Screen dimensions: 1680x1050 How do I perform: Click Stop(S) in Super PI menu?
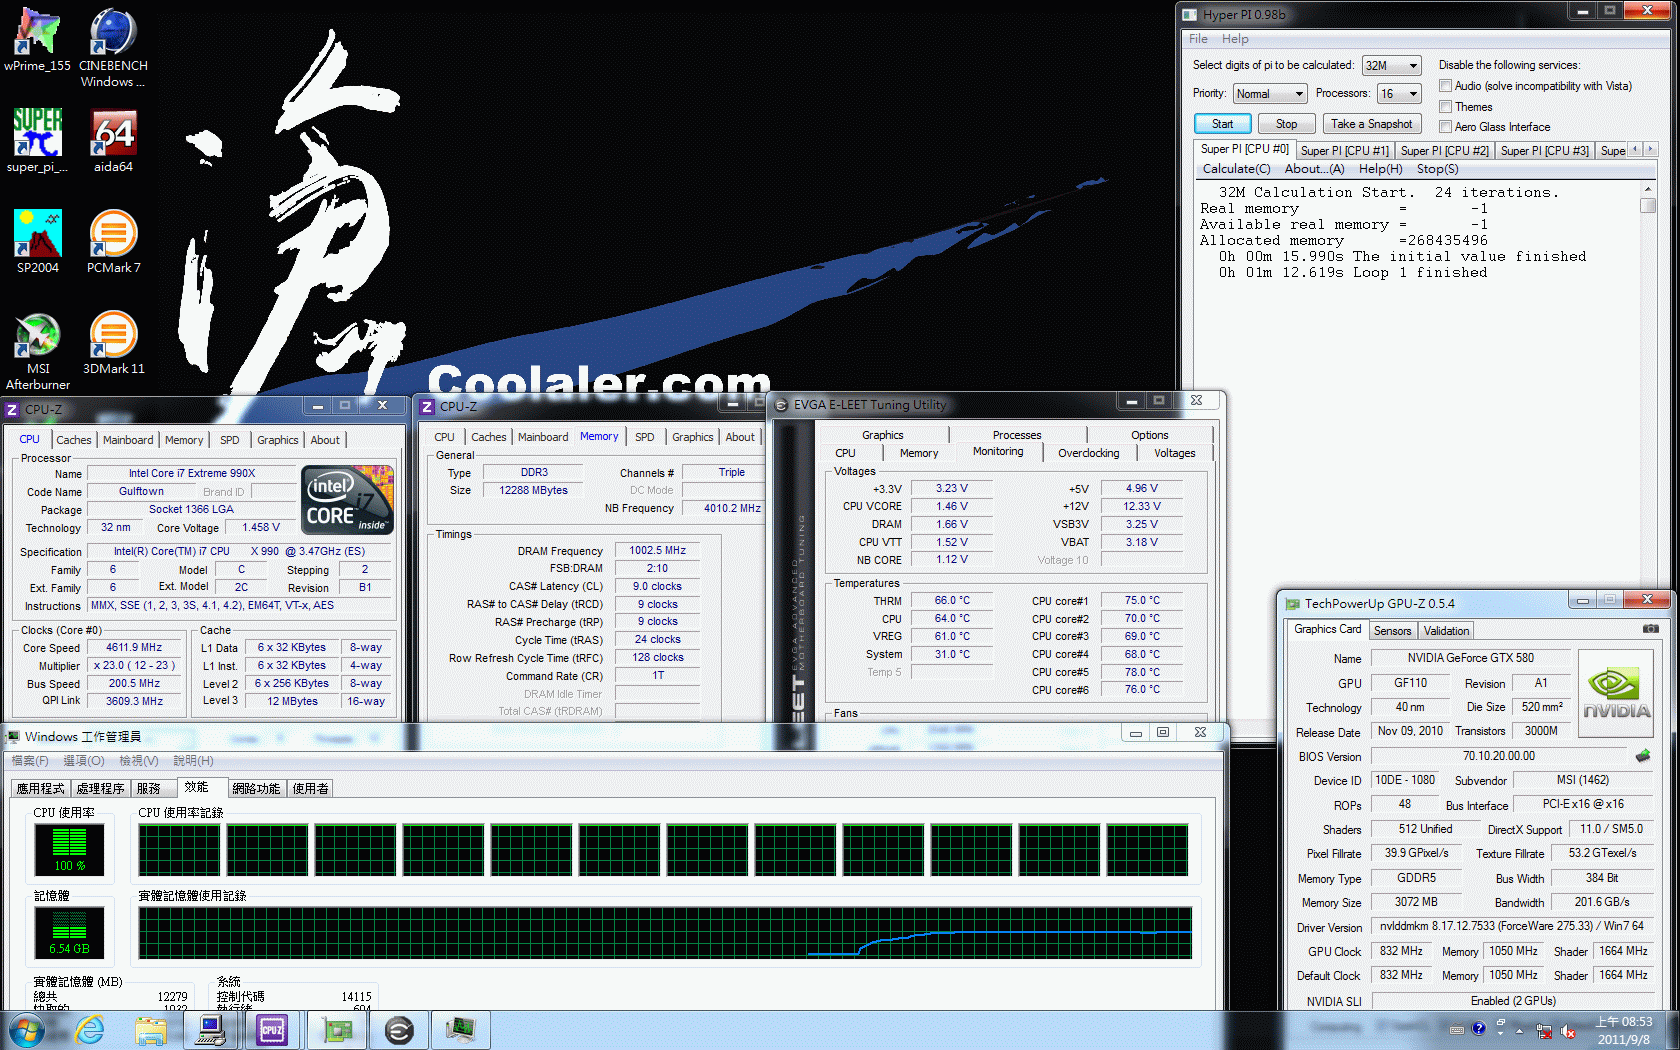tap(1437, 169)
